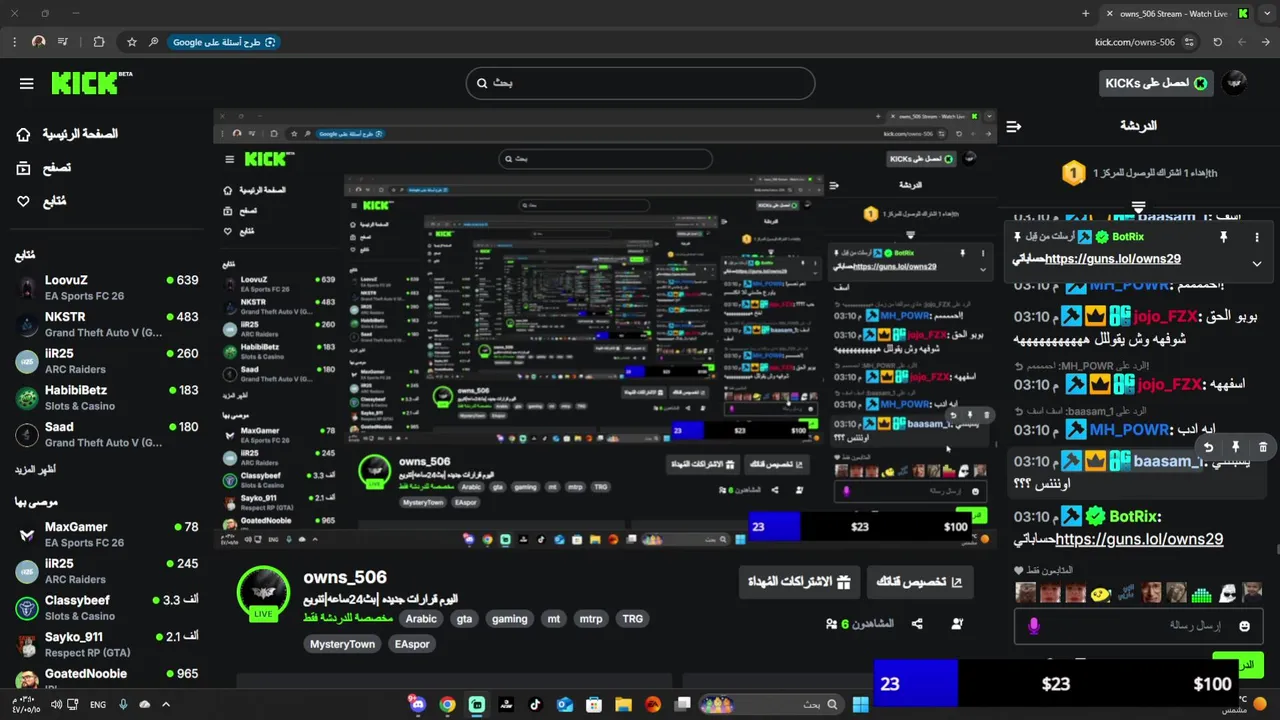Open Discord from the taskbar
The image size is (1280, 720).
point(417,704)
